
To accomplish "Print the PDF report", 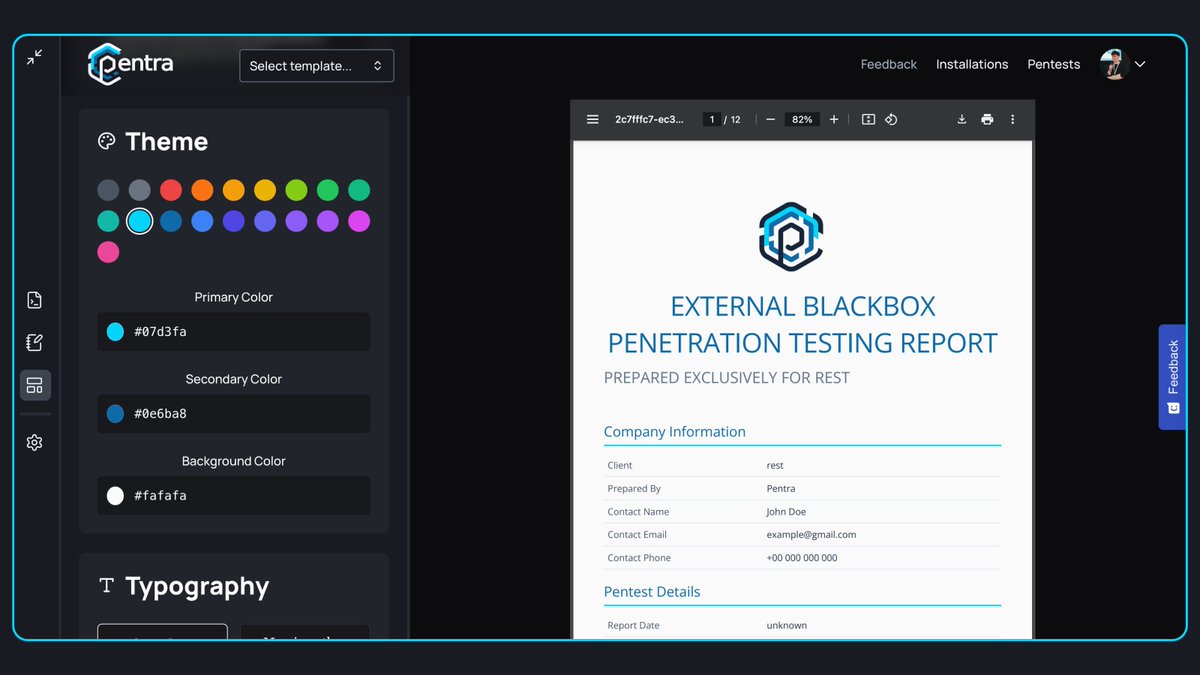I will click(x=987, y=119).
